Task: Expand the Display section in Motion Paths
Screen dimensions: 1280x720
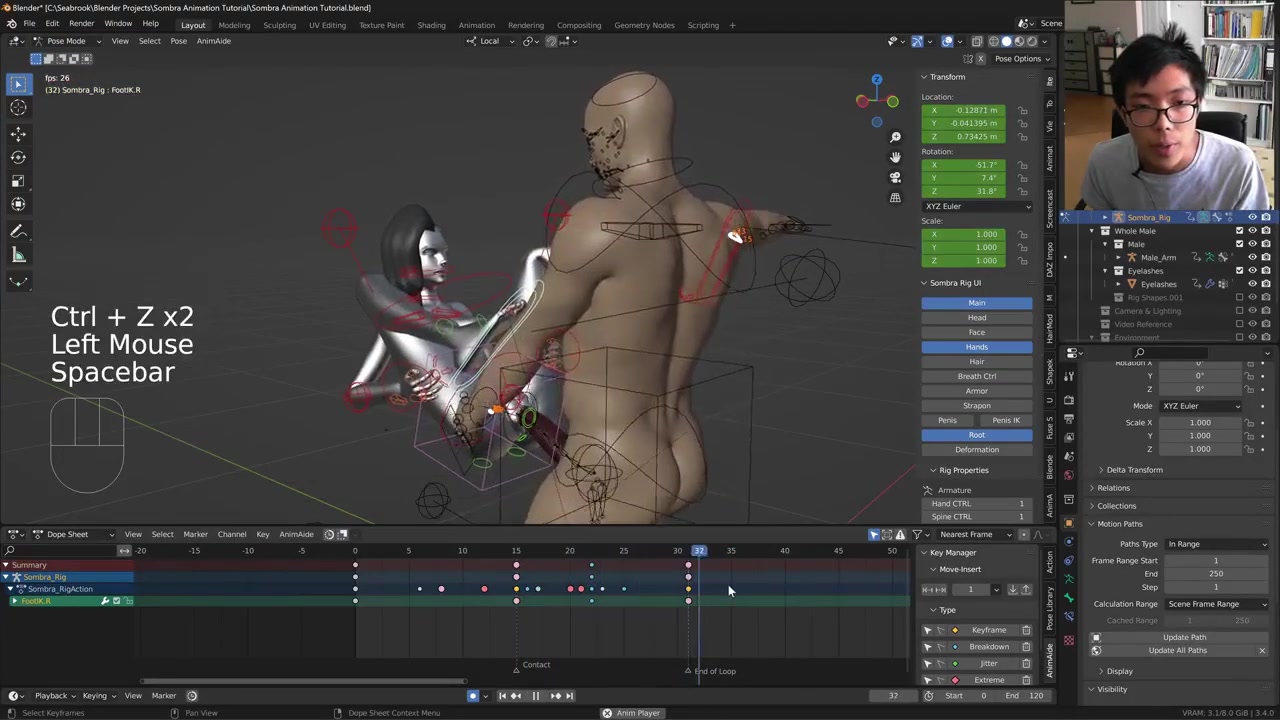Action: [1119, 671]
